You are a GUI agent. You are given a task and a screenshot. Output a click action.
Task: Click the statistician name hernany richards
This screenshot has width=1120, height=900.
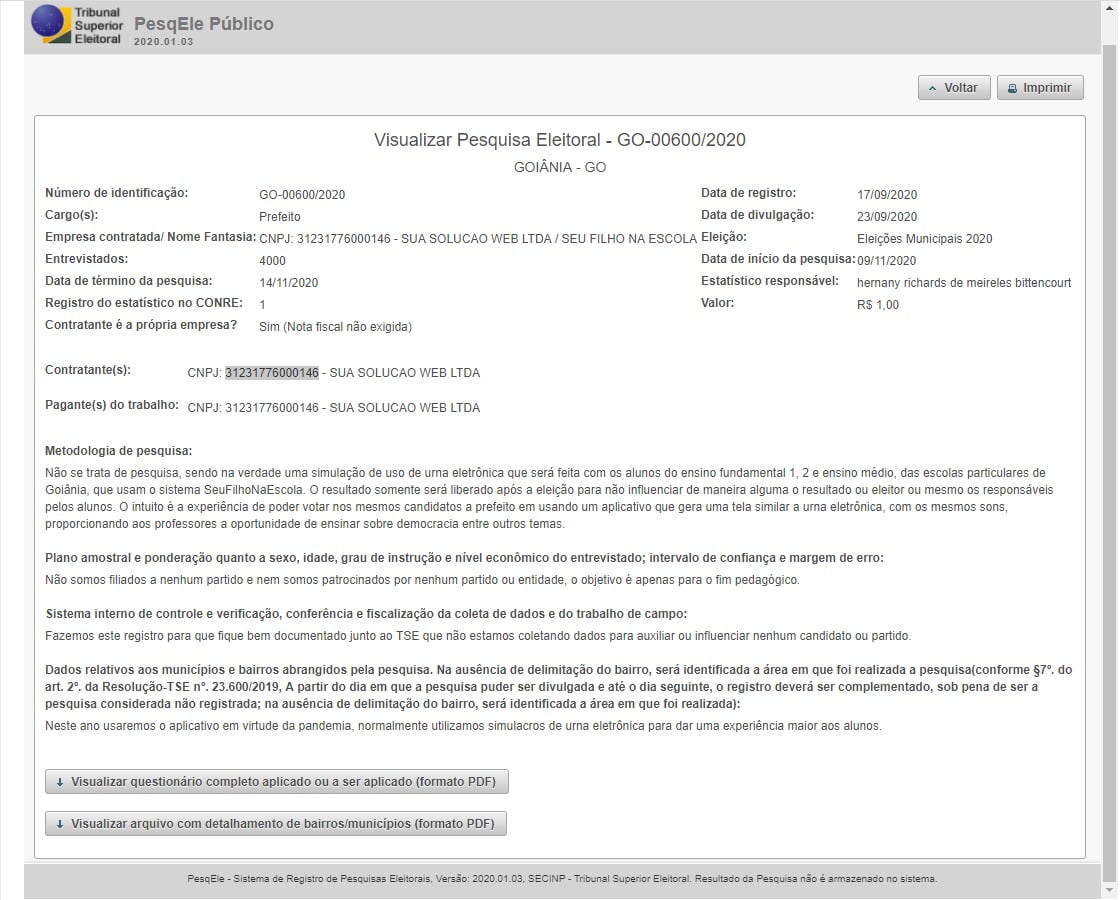[963, 283]
